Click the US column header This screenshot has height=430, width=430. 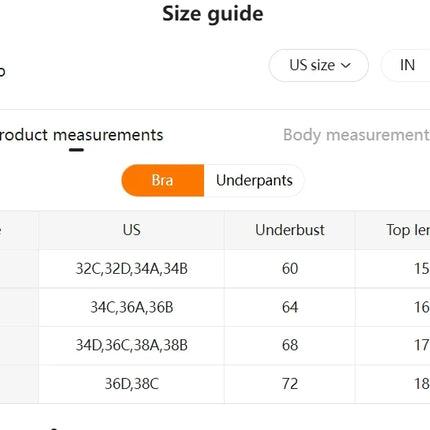point(132,230)
